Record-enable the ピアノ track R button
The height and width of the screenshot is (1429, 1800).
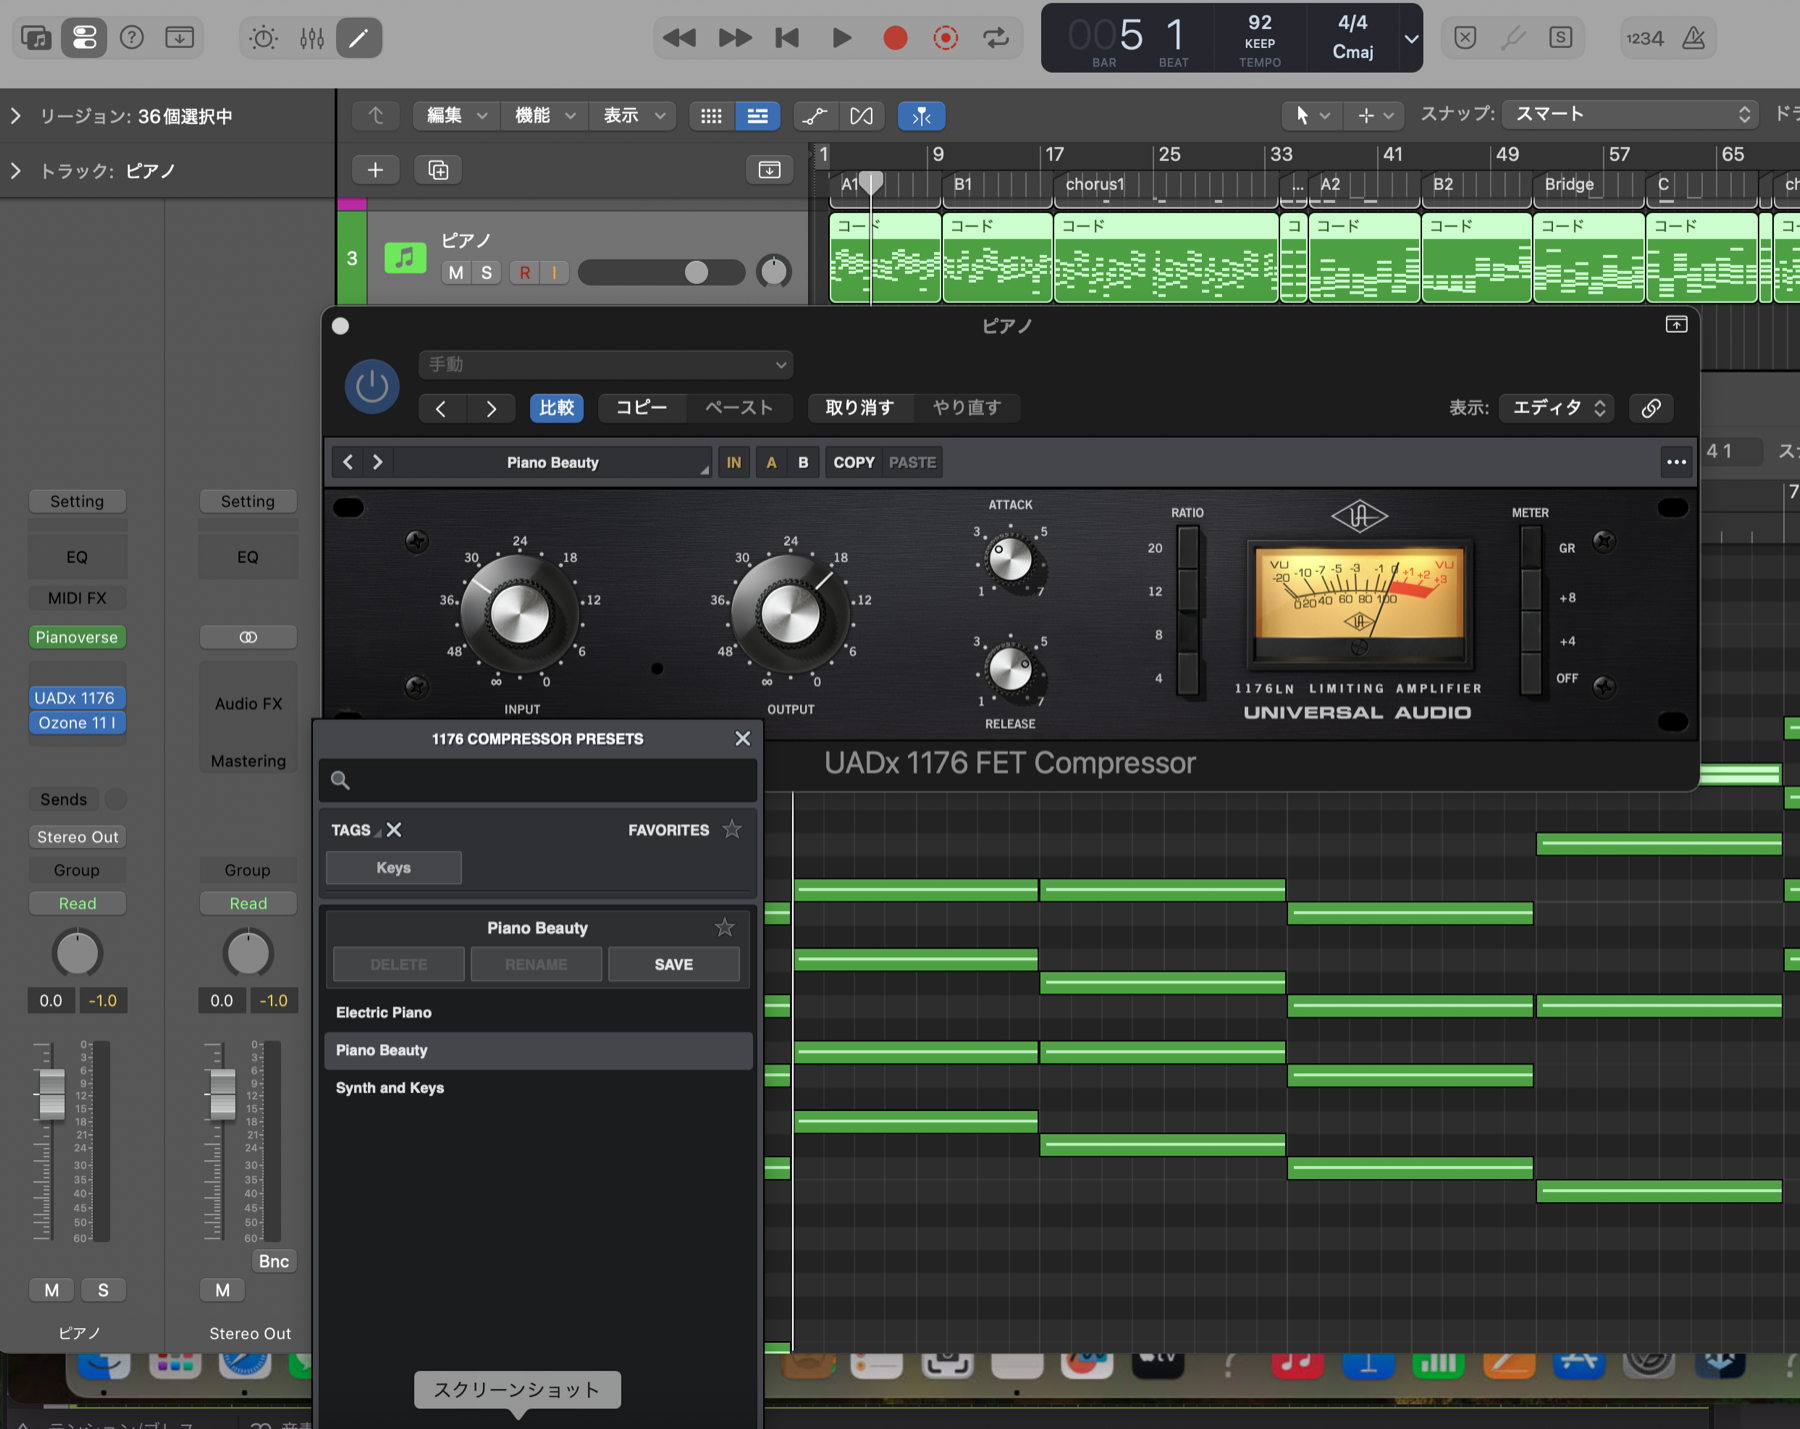[x=524, y=273]
